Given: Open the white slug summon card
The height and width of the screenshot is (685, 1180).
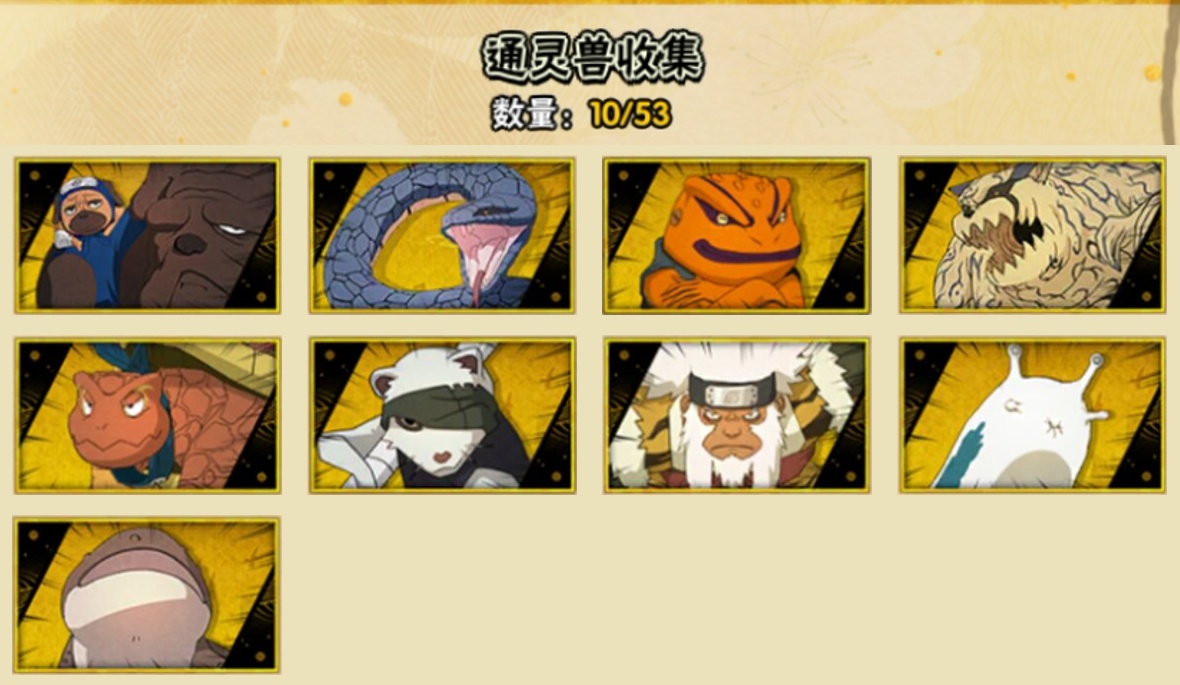Looking at the screenshot, I should 1032,416.
